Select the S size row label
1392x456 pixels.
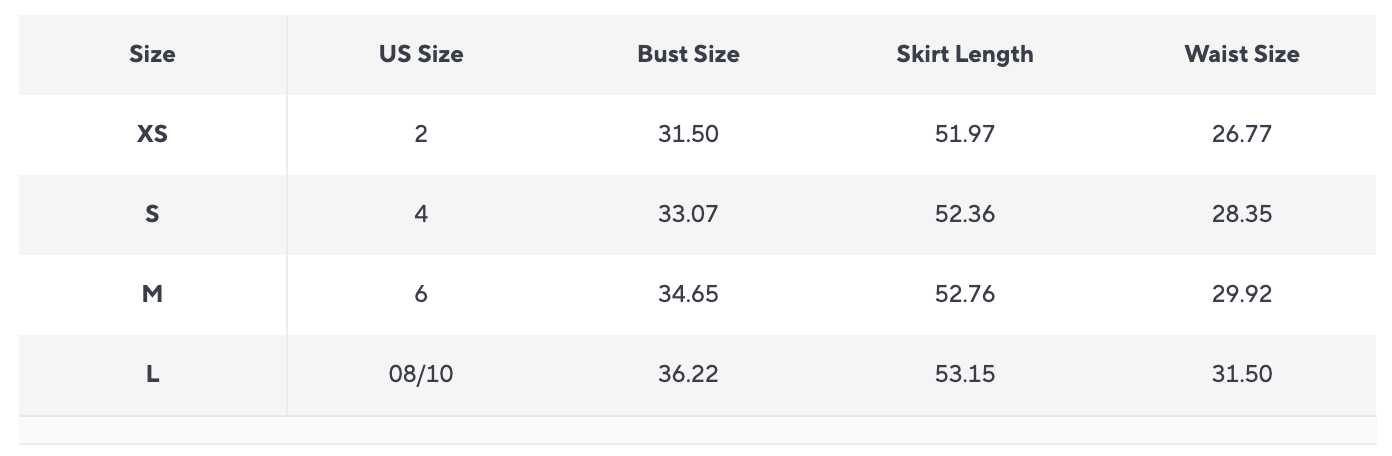[152, 214]
